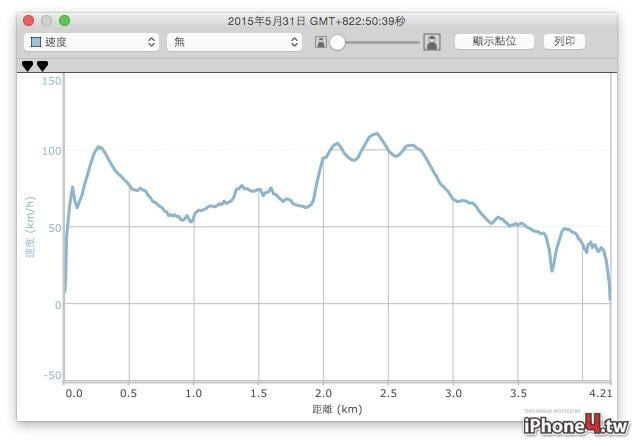Click the blue 速度 color swatch
The height and width of the screenshot is (442, 634).
[36, 42]
